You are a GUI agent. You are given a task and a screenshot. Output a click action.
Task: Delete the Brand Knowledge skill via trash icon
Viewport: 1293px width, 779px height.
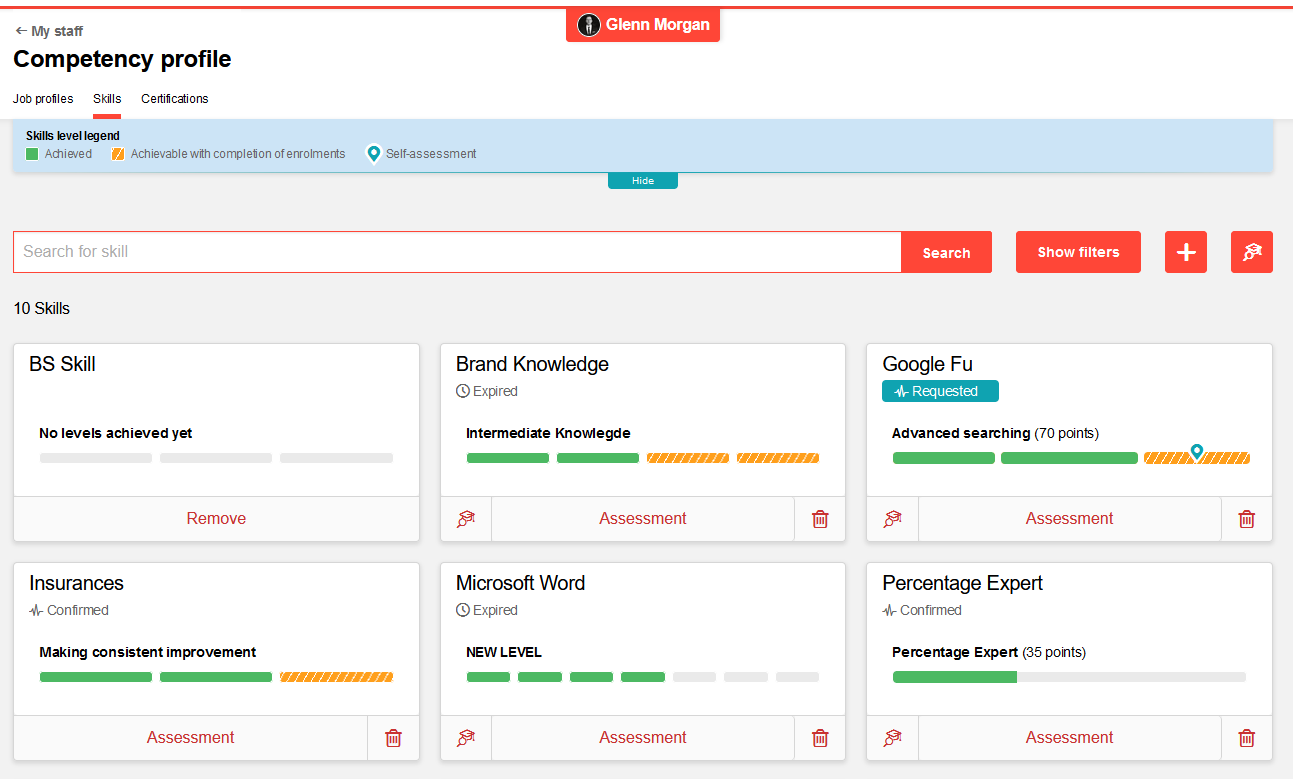(820, 519)
